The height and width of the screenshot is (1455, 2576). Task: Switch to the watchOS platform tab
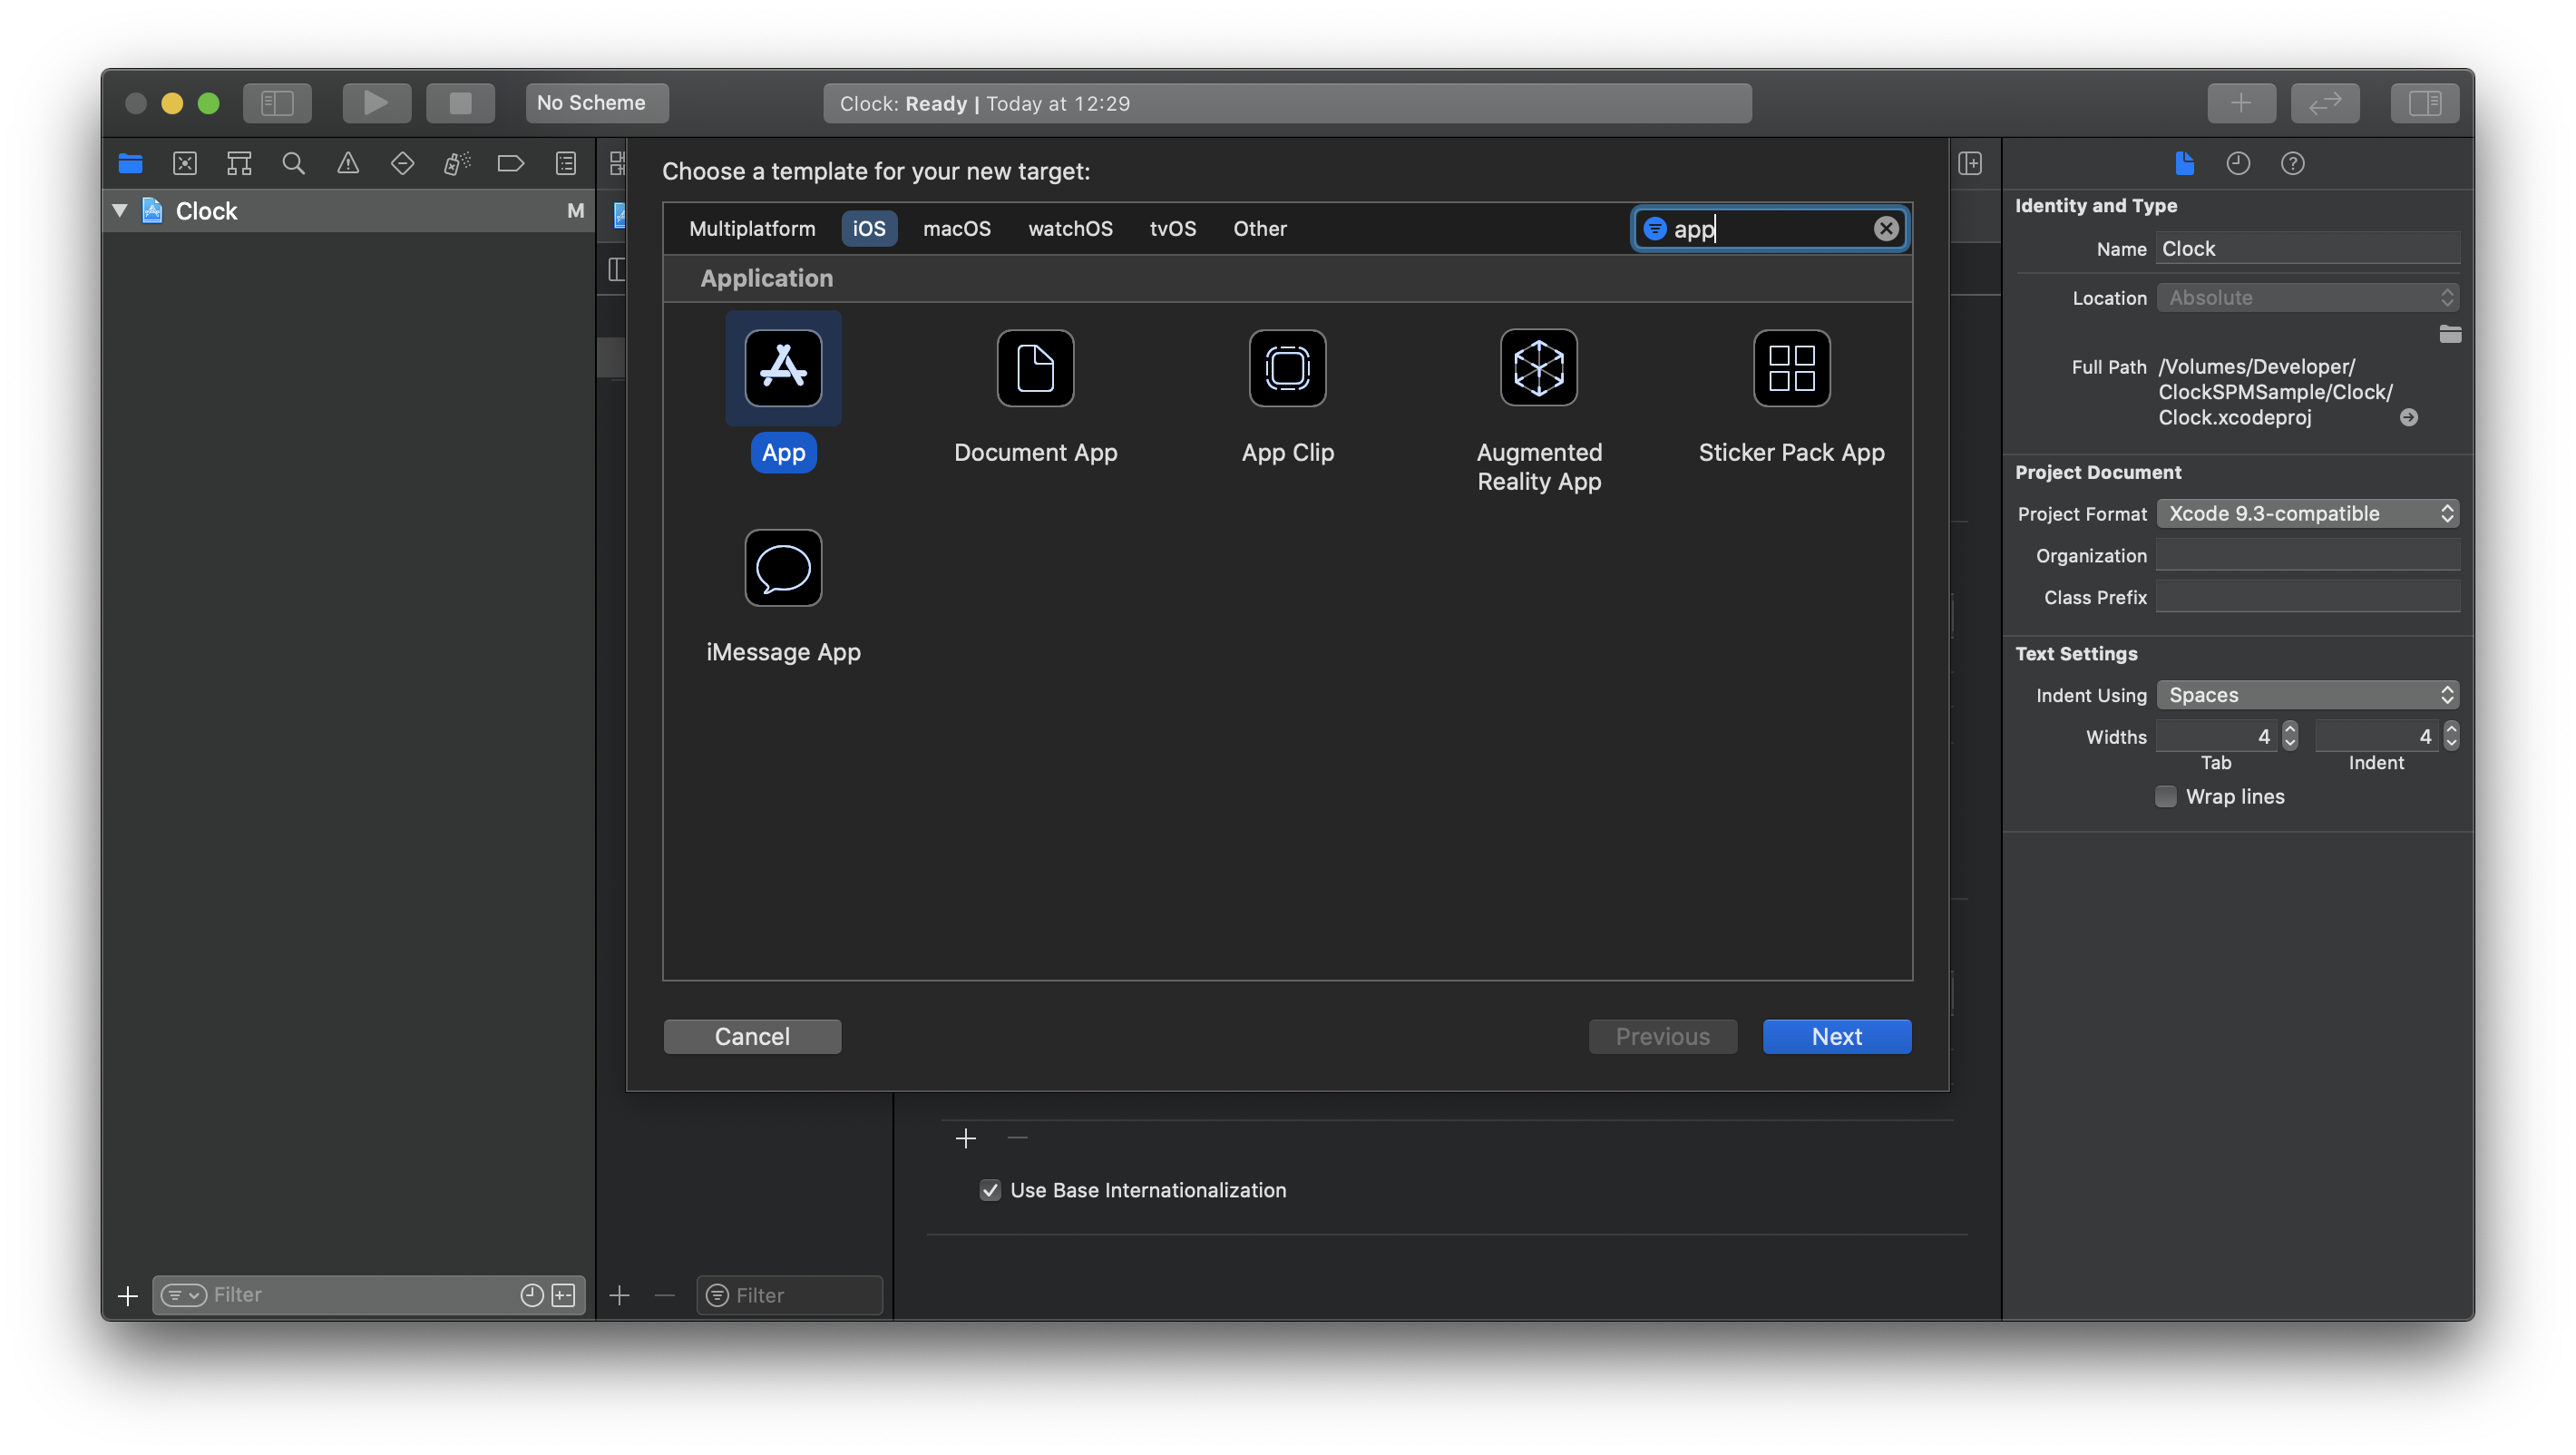(x=1070, y=229)
